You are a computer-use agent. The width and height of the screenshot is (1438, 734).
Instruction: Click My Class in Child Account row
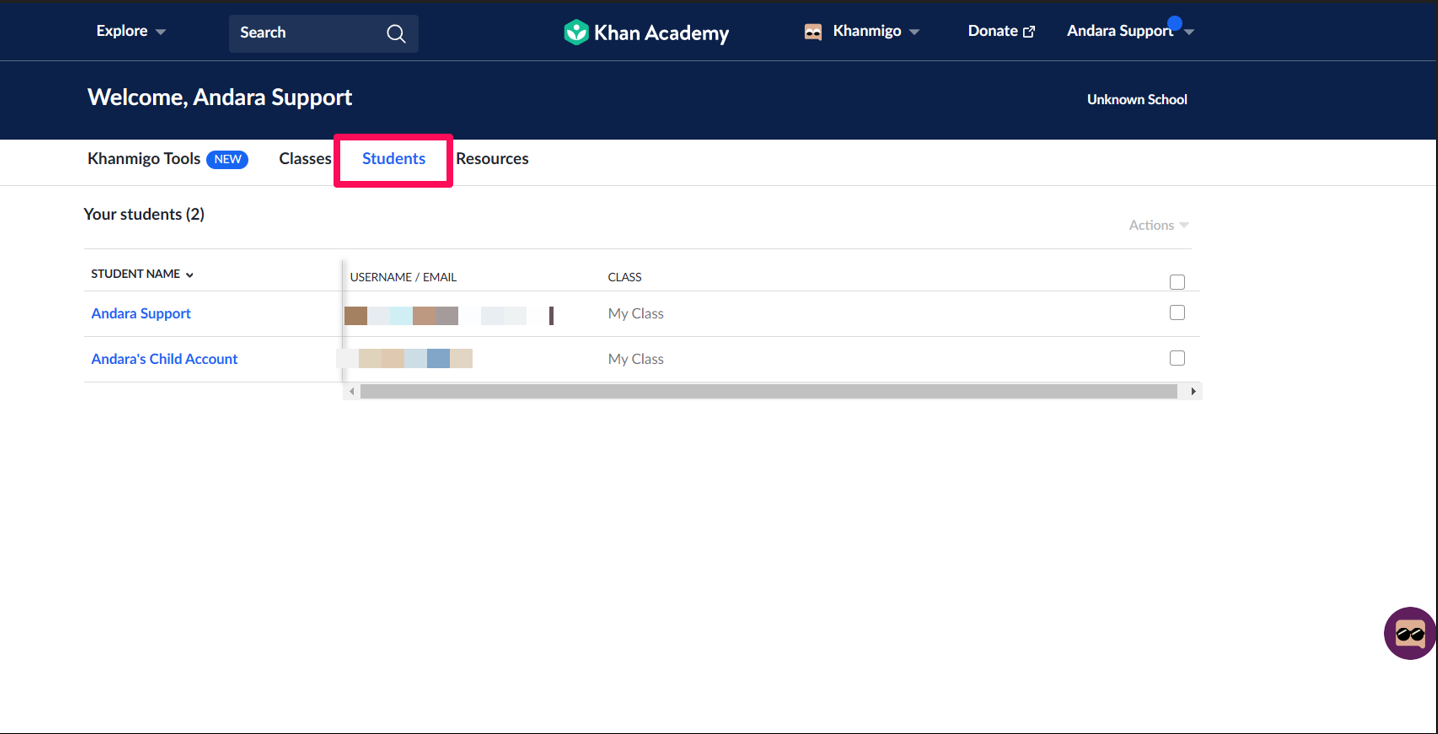tap(636, 358)
